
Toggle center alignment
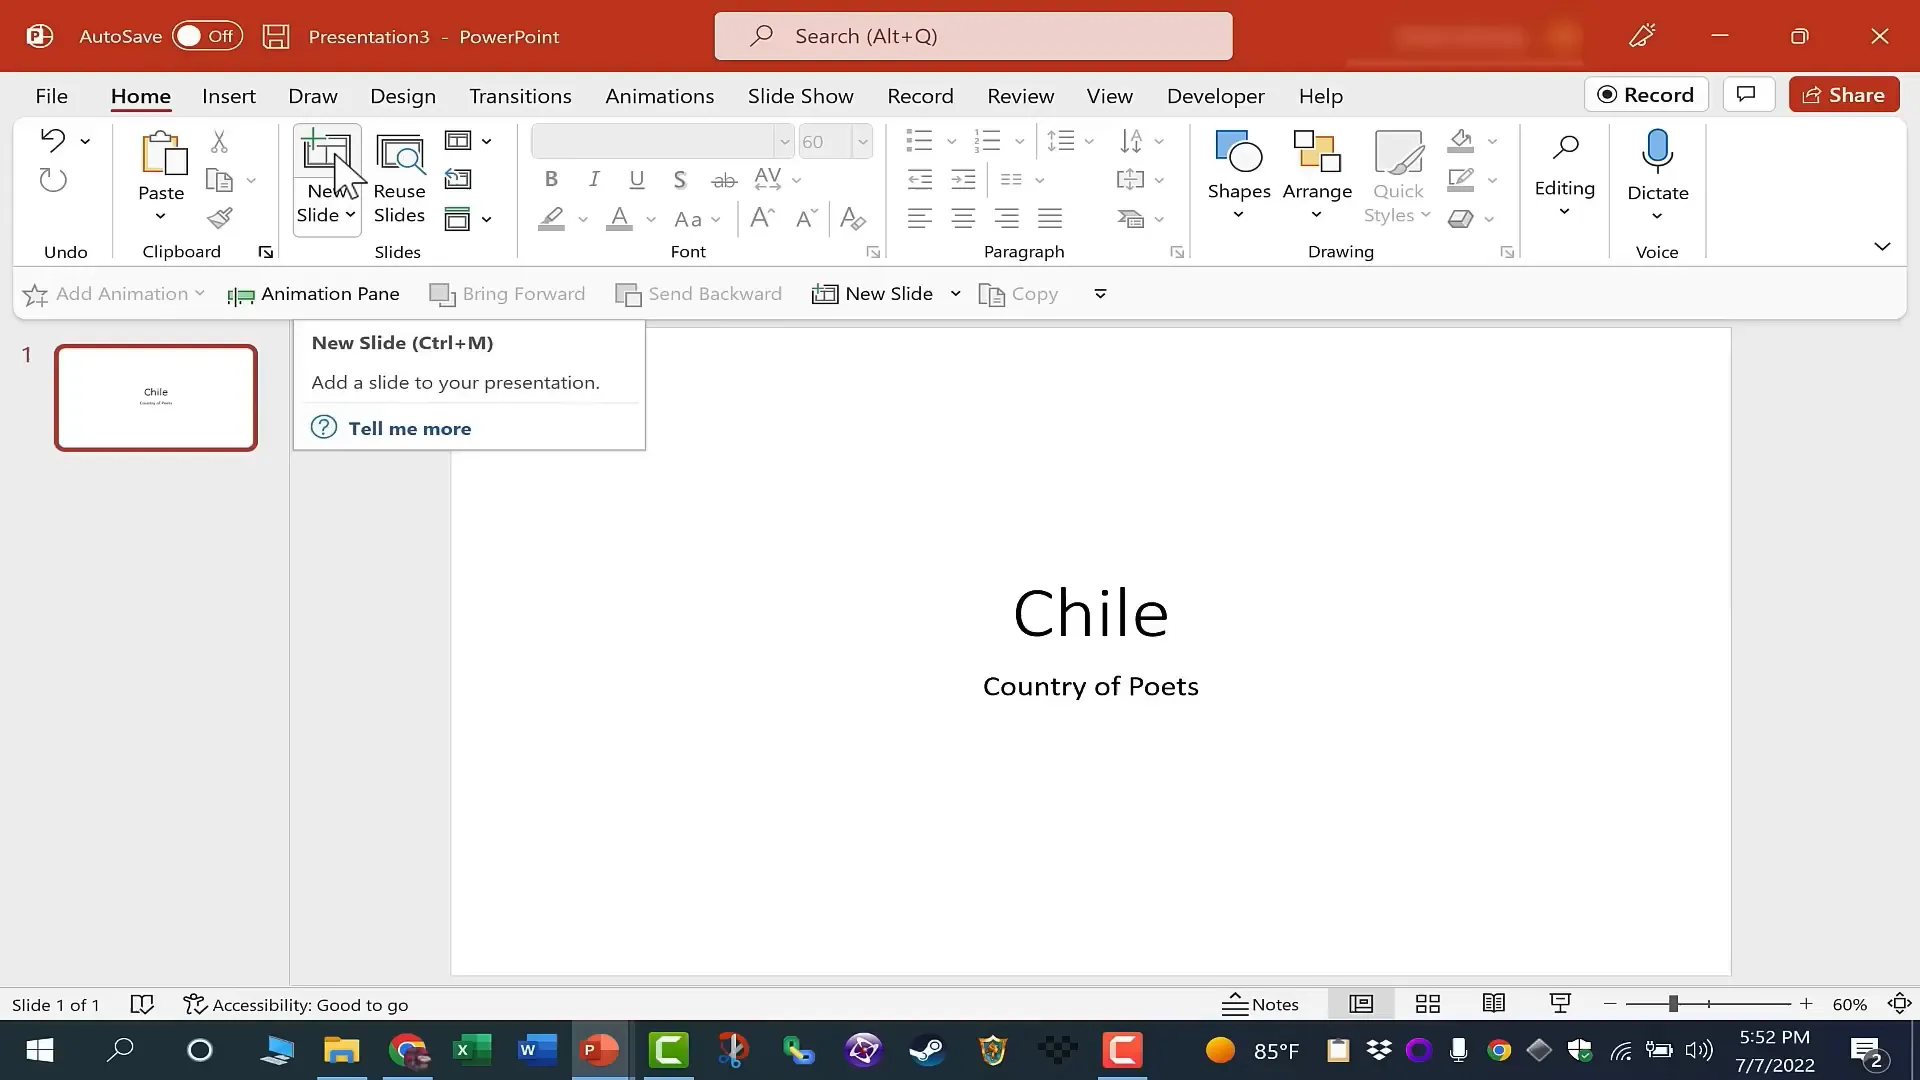[963, 218]
